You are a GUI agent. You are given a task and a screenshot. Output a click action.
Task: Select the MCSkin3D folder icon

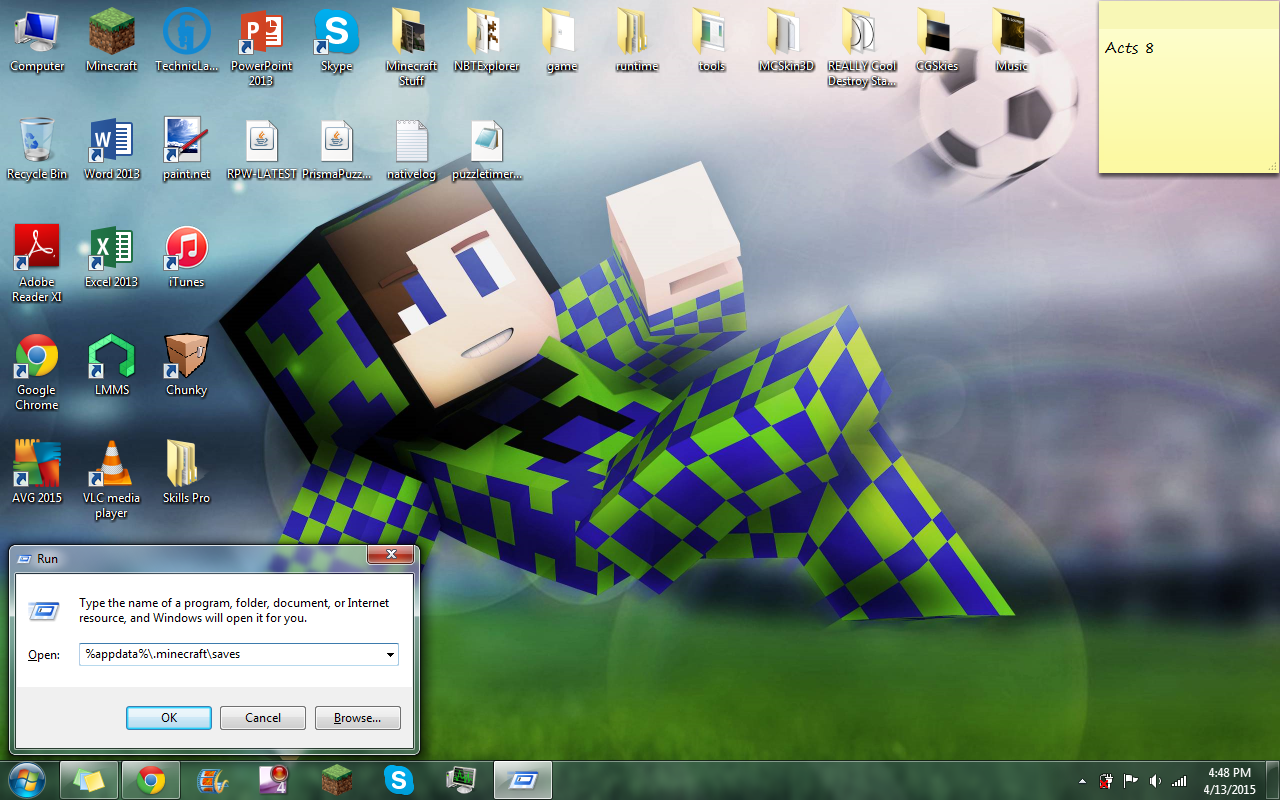point(786,40)
